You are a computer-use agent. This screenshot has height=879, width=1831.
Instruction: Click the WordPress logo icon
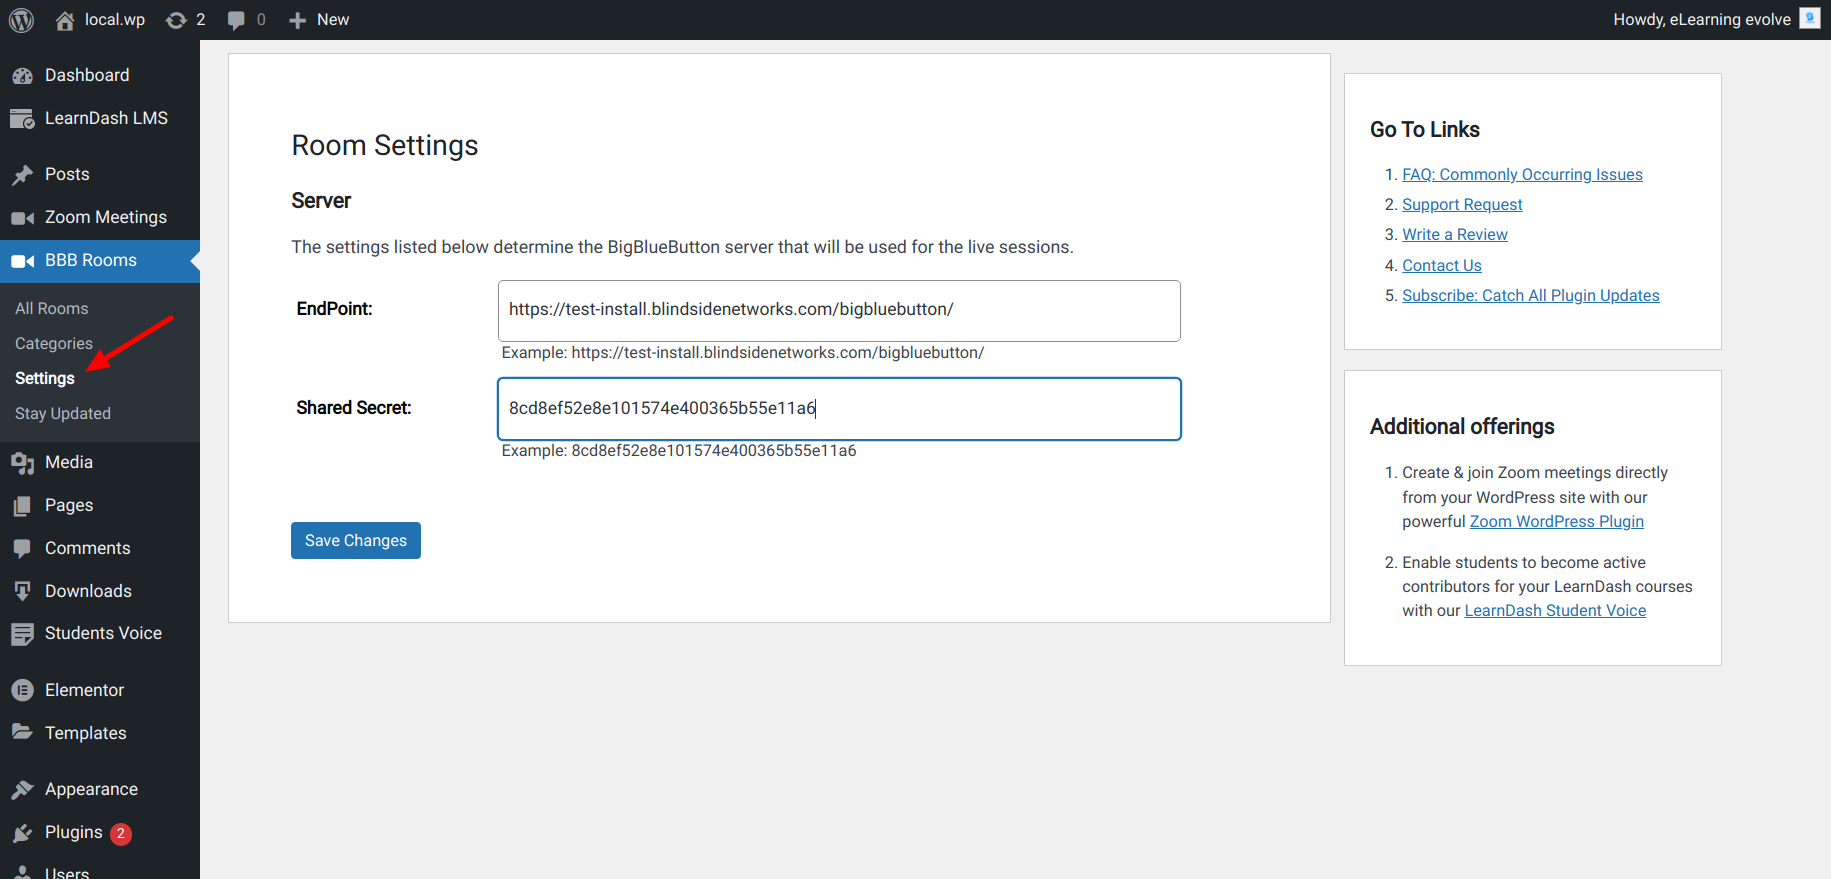pyautogui.click(x=21, y=20)
